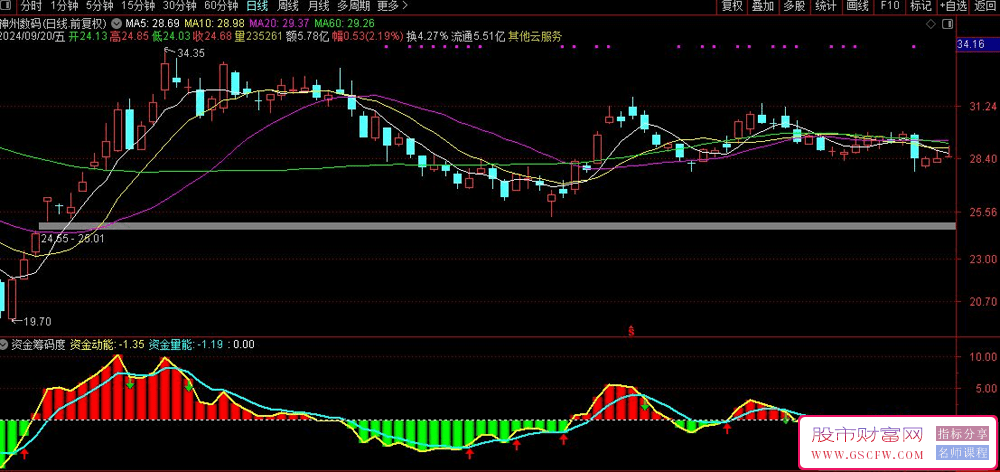Click the gray horizontal gap zone bar
Image resolution: width=1000 pixels, height=472 pixels.
pos(497,226)
